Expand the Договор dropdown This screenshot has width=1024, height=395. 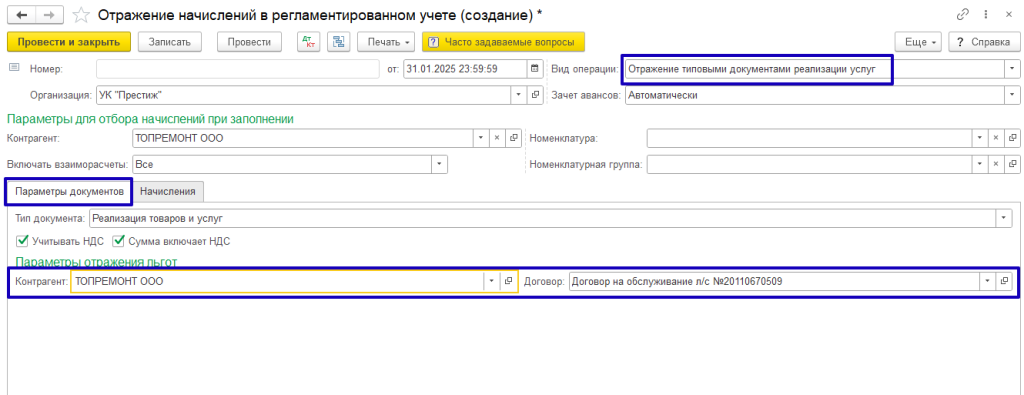coord(987,282)
